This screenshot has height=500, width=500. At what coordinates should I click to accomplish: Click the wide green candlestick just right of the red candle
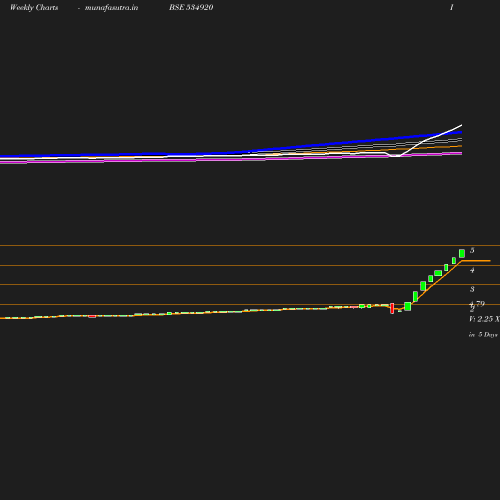click(408, 306)
